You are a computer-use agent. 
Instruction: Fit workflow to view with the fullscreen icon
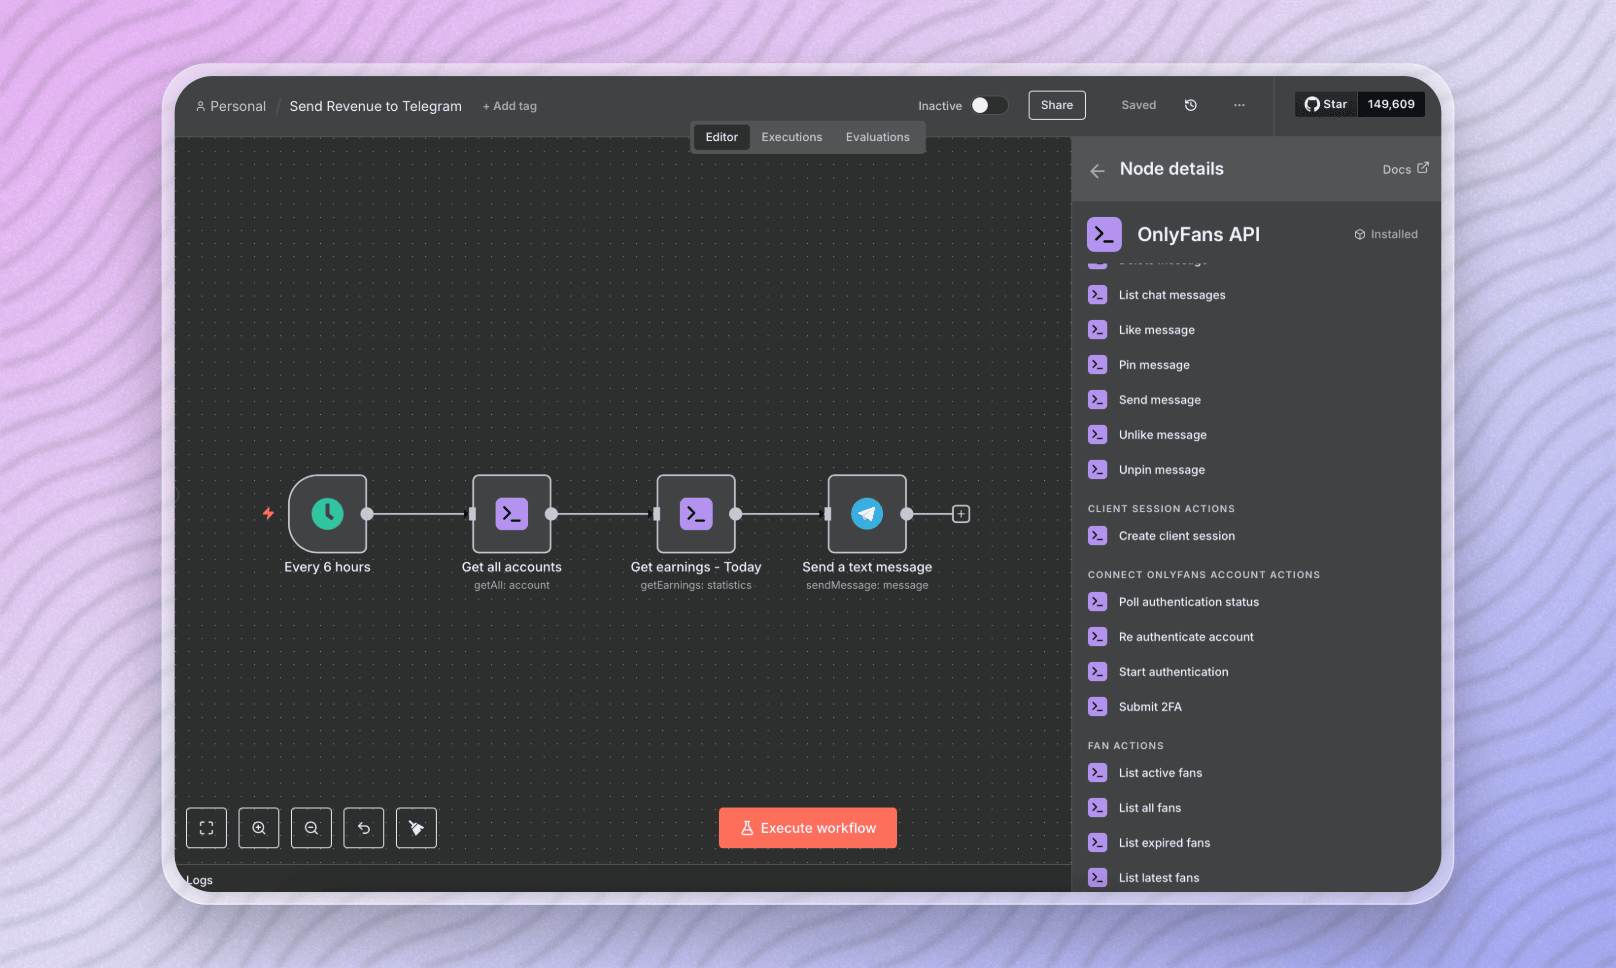[x=207, y=828]
